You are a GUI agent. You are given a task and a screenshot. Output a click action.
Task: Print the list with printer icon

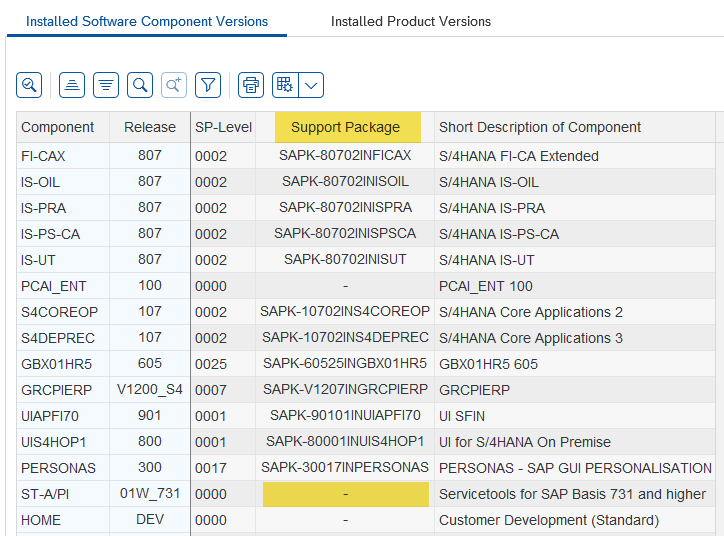pyautogui.click(x=251, y=85)
